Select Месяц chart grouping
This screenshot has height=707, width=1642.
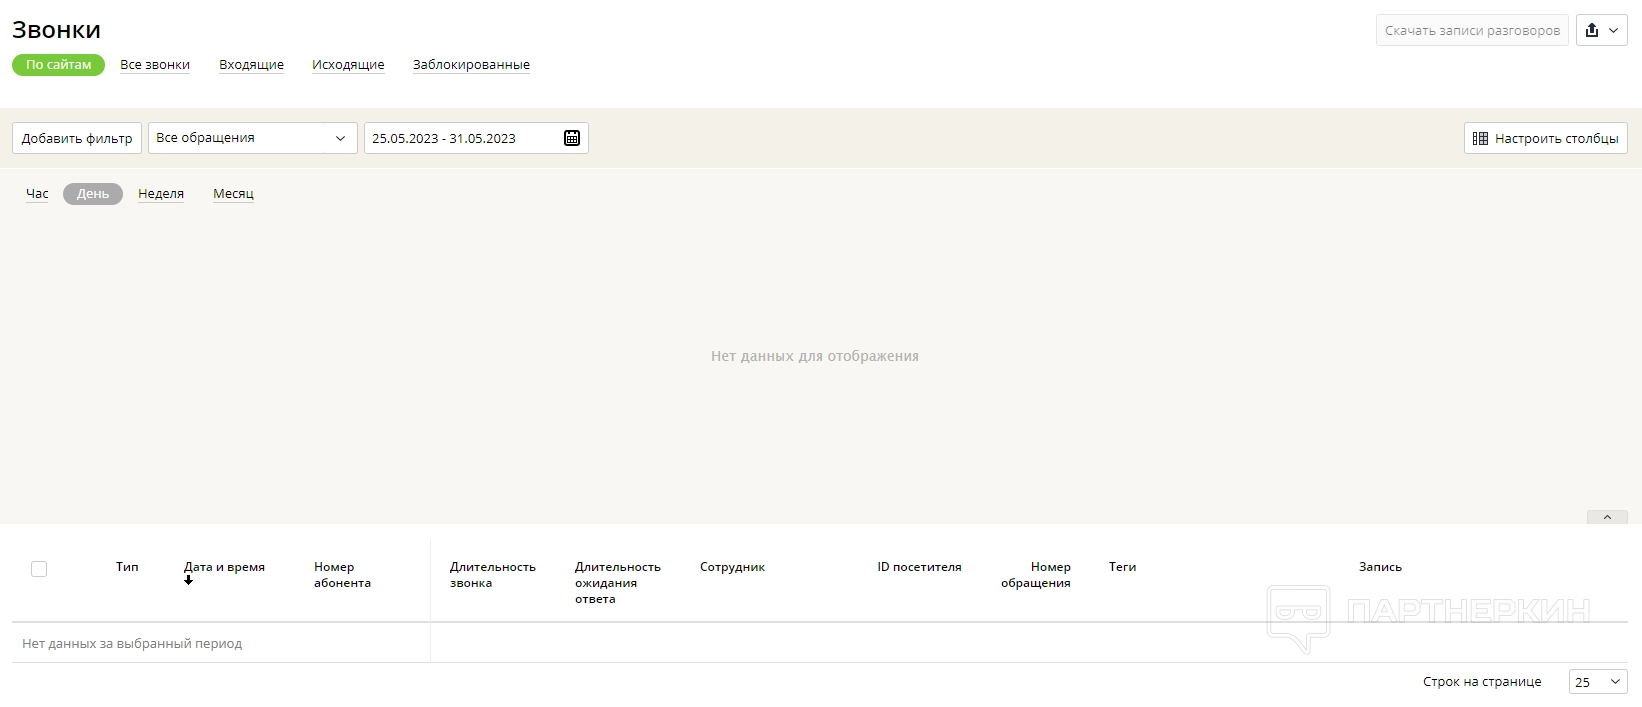tap(233, 194)
